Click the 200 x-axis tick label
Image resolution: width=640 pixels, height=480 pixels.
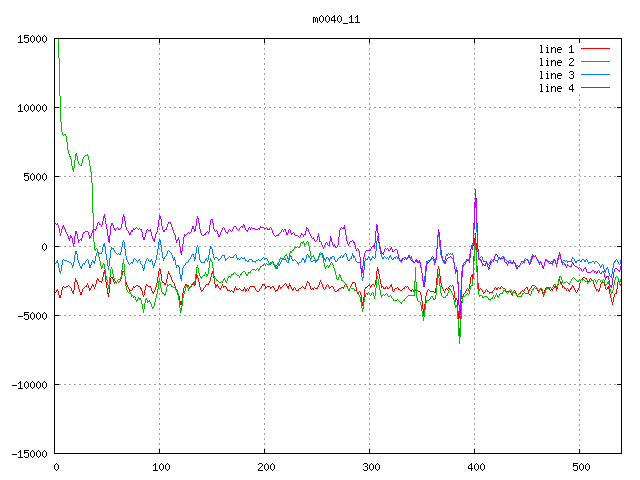tap(265, 467)
